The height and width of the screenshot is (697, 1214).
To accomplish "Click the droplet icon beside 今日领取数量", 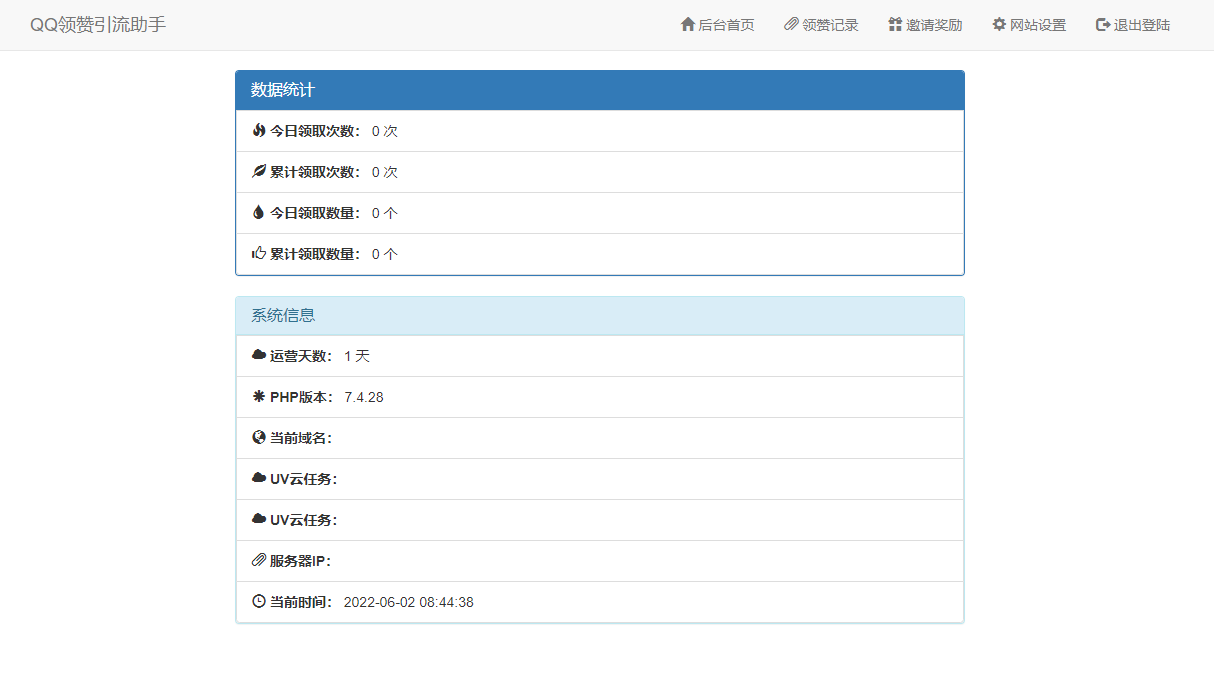I will [x=259, y=213].
